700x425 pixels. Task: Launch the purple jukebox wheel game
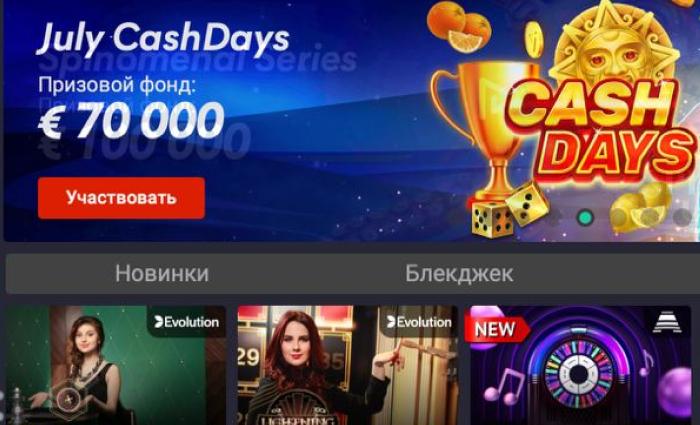click(580, 365)
